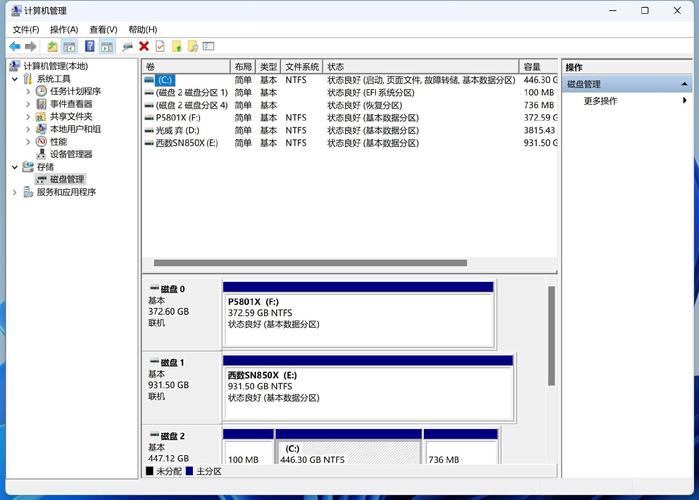699x500 pixels.
Task: Collapse the 系统工具 tree node
Action: pyautogui.click(x=15, y=79)
